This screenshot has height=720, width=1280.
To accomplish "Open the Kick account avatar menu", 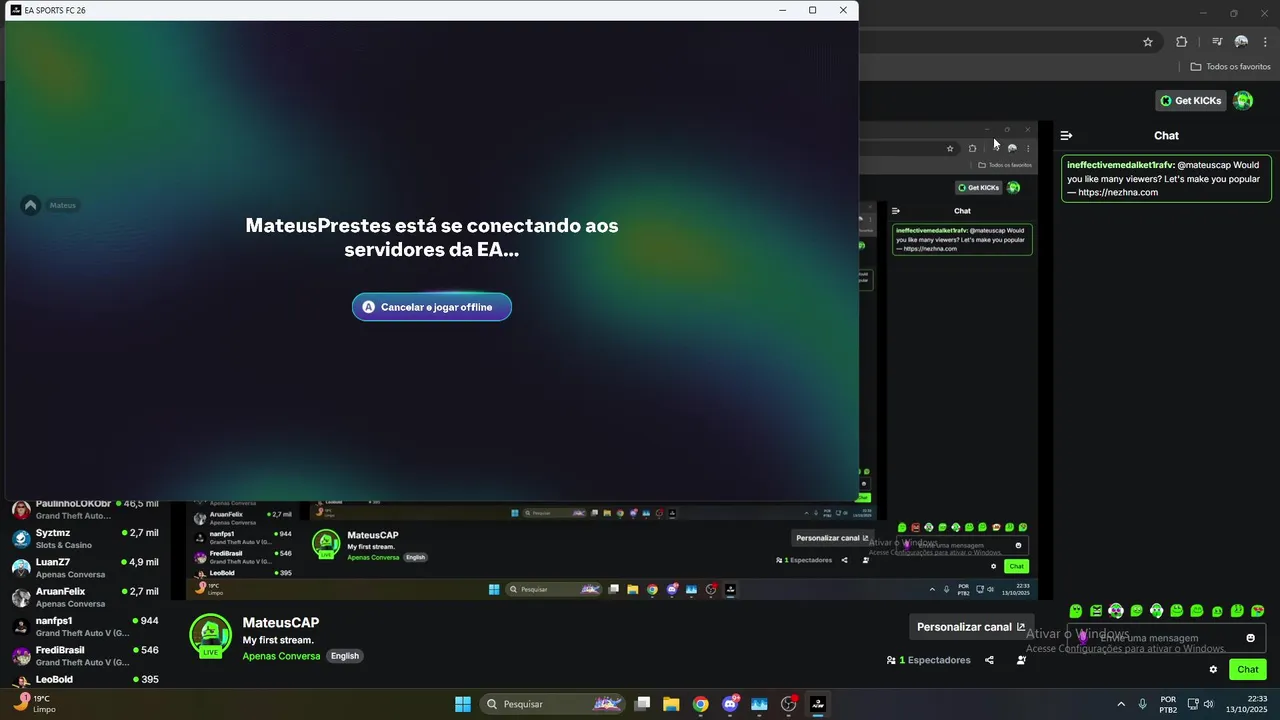I will 1243,101.
